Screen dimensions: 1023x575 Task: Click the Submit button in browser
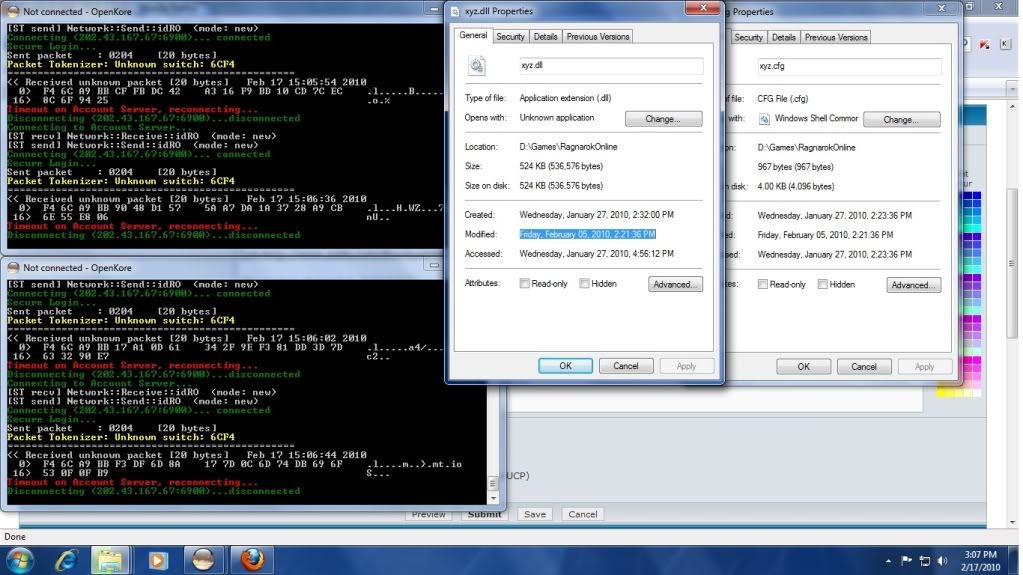484,514
